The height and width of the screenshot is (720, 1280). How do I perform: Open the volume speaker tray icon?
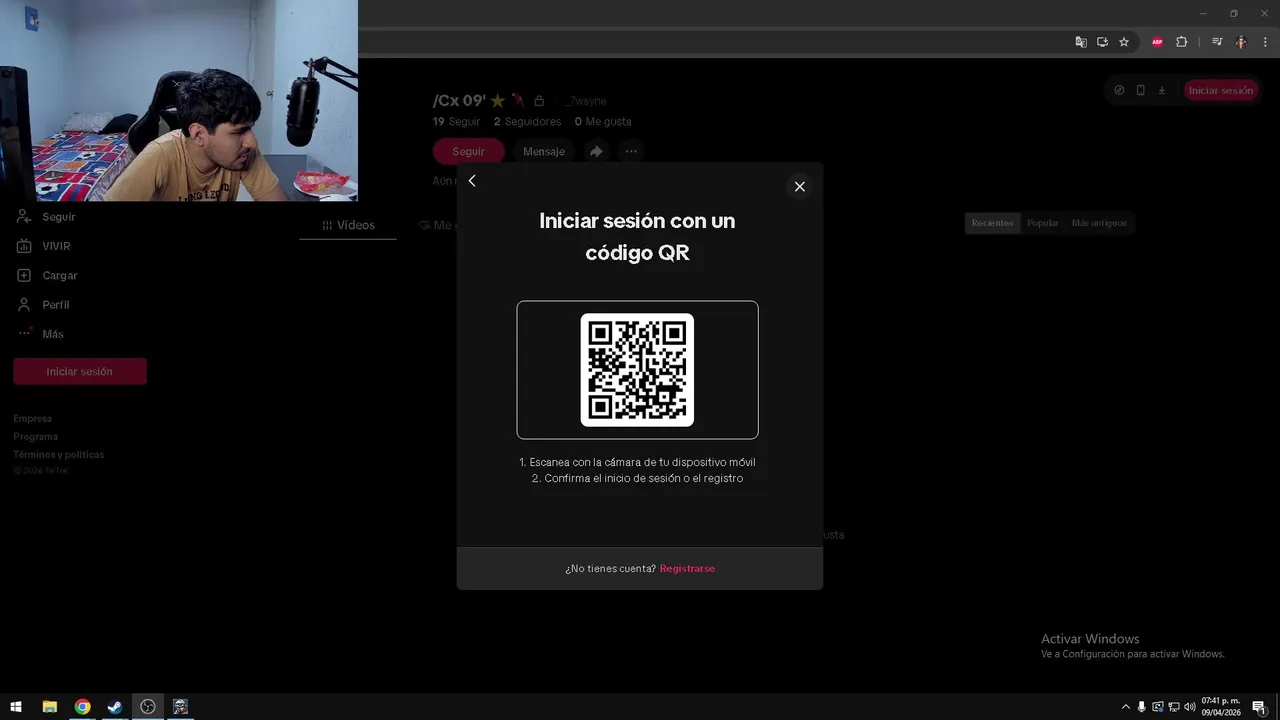(x=1190, y=707)
